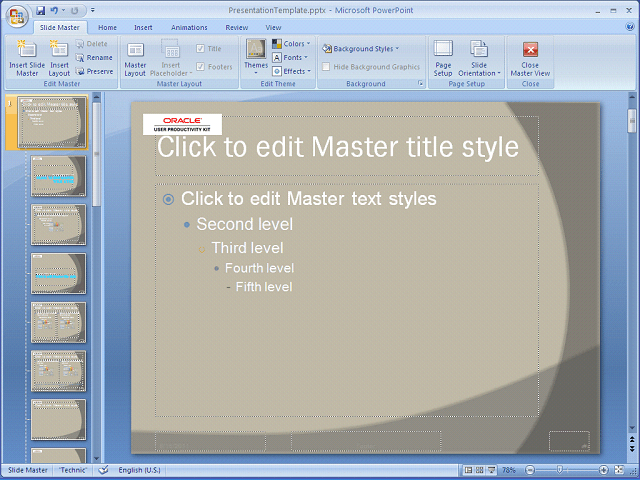Viewport: 640px width, 480px height.
Task: Switch to the Slide Master tab
Action: click(60, 27)
